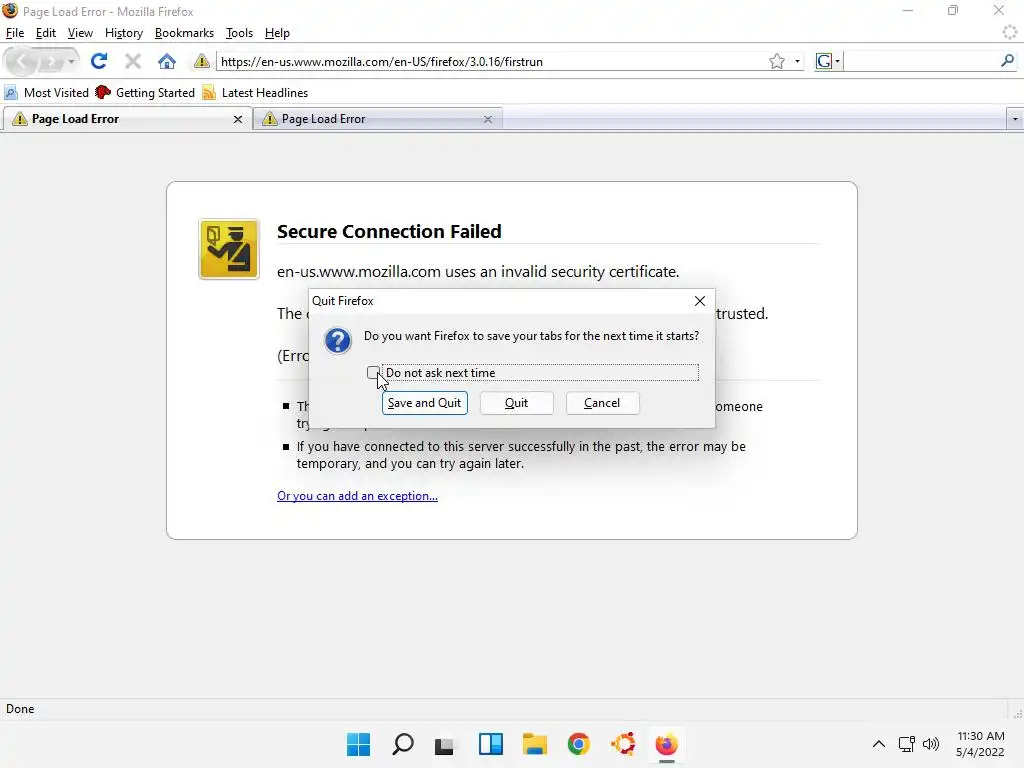The height and width of the screenshot is (768, 1024).
Task: Open the Edit menu
Action: click(46, 33)
